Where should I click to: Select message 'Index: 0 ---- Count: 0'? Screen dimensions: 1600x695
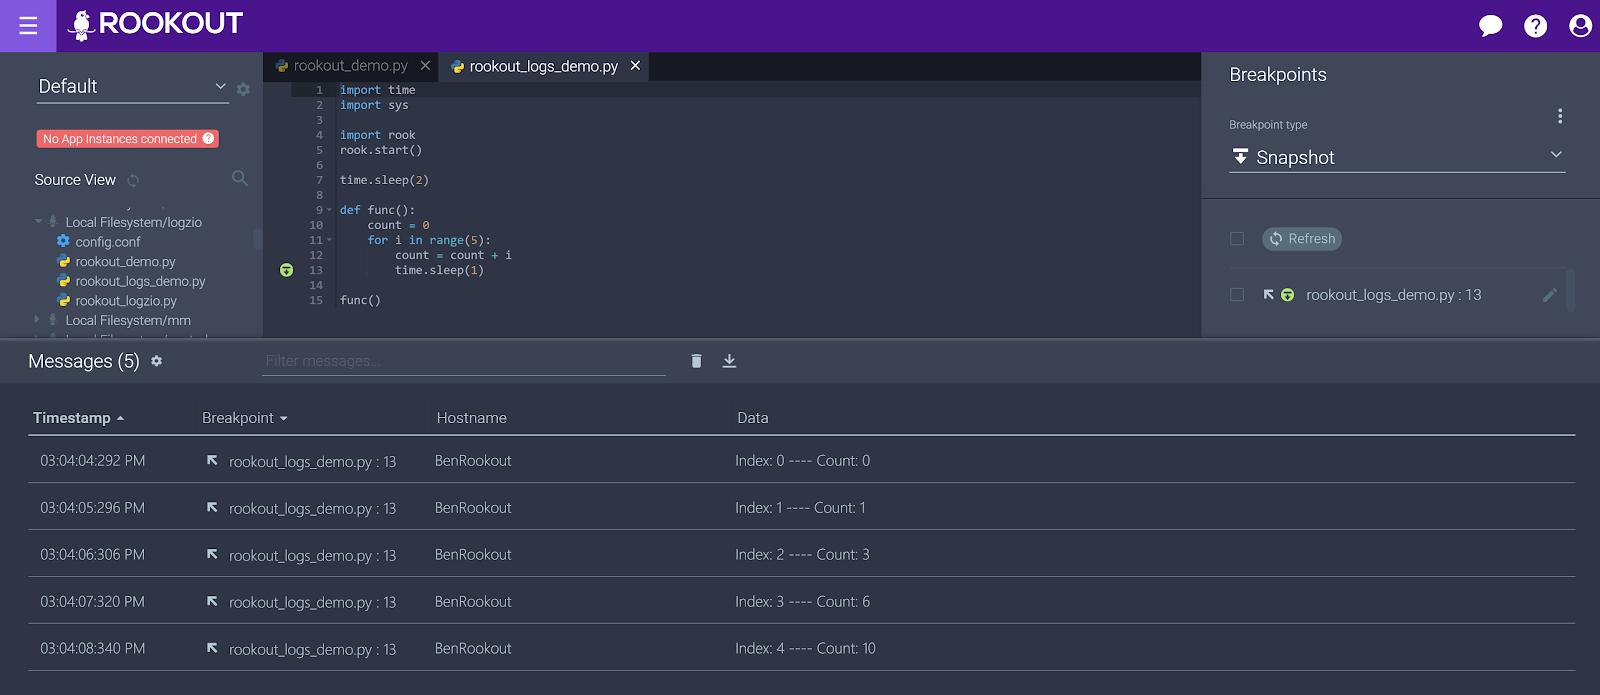[x=802, y=461]
